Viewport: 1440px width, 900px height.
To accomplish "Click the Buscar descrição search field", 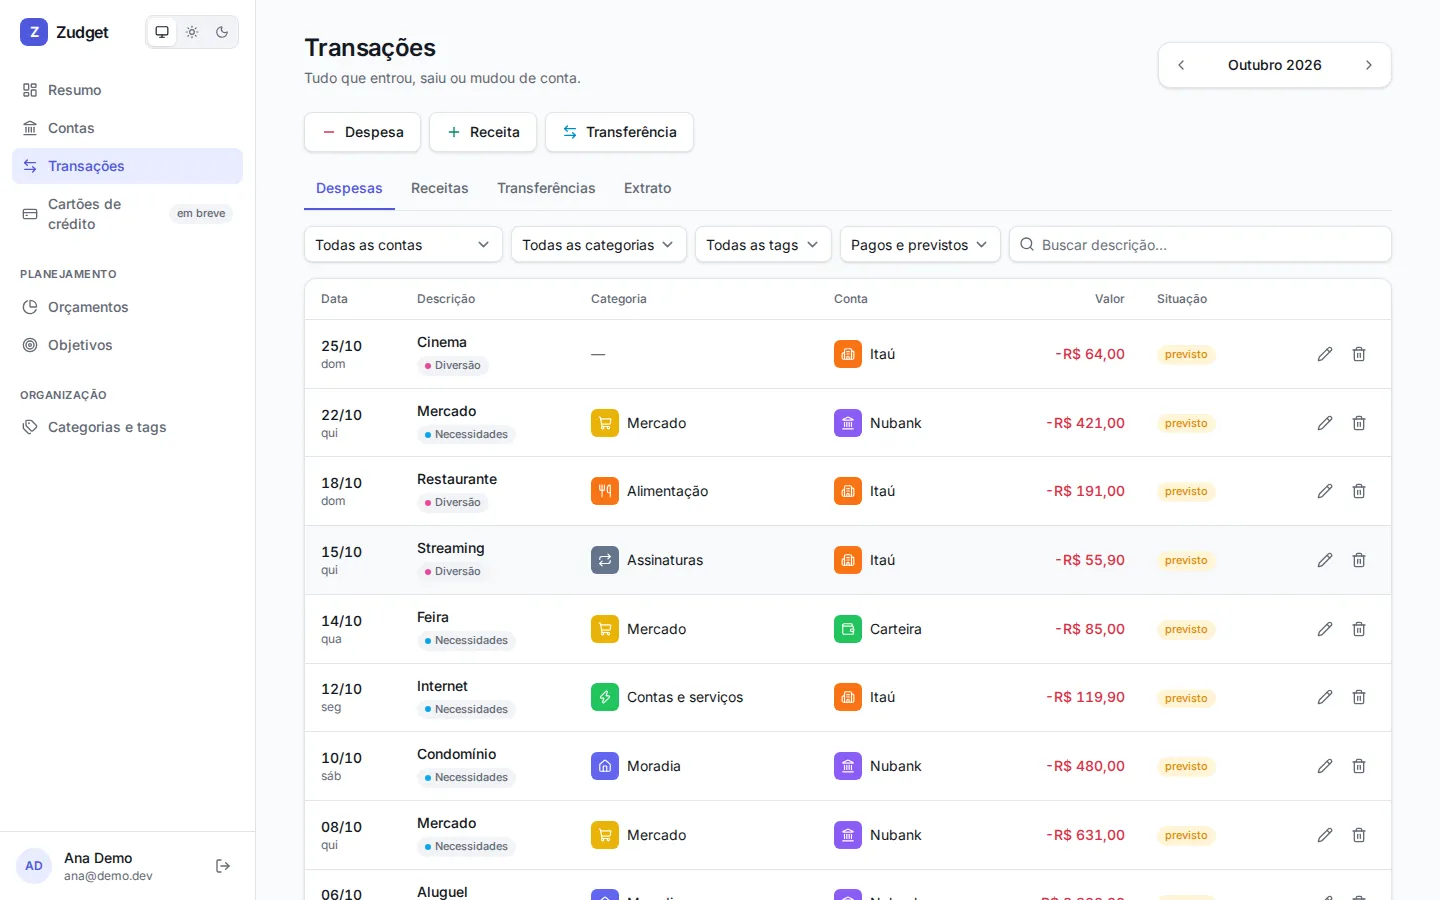I will [x=1200, y=245].
